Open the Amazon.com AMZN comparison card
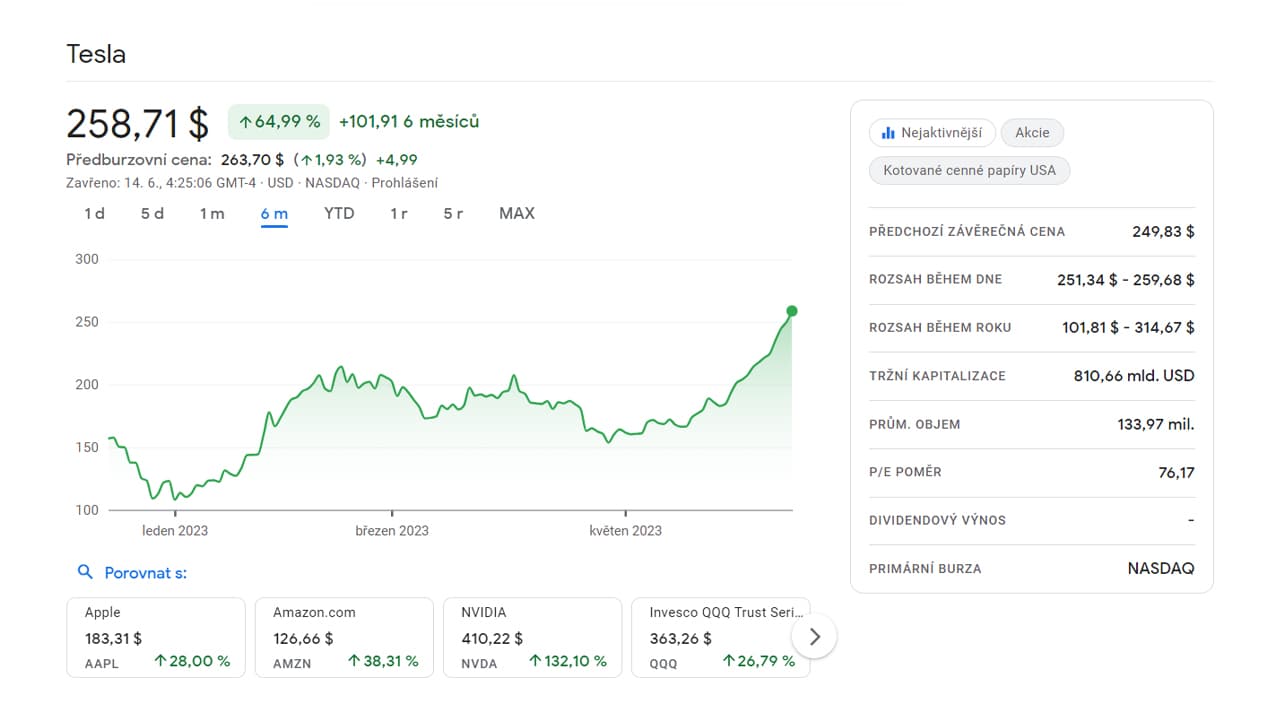The image size is (1280, 720). tap(344, 637)
